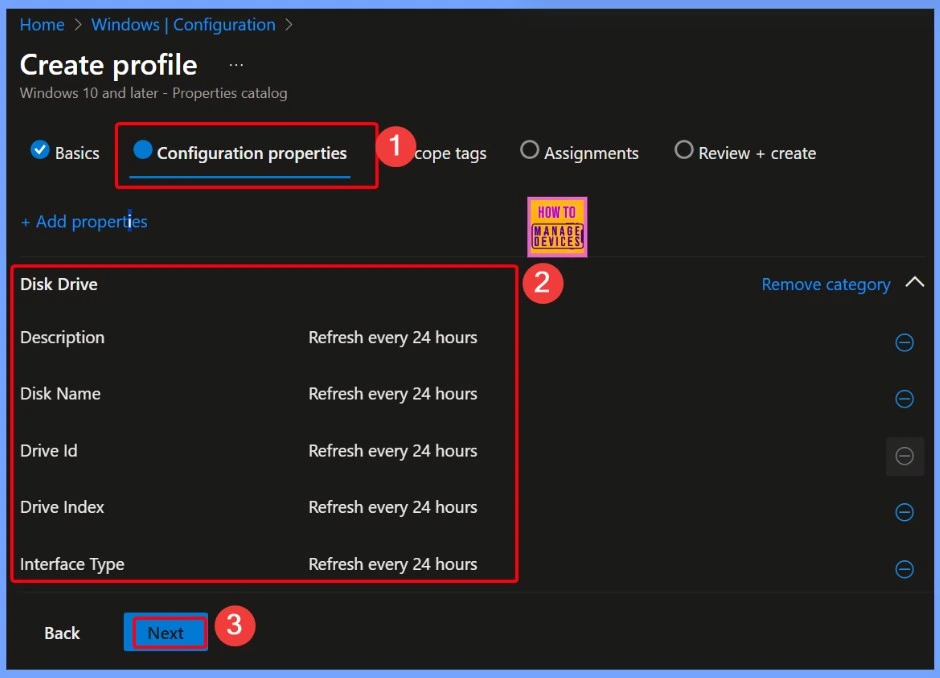
Task: Click the refresh interval text for Description
Action: (393, 338)
